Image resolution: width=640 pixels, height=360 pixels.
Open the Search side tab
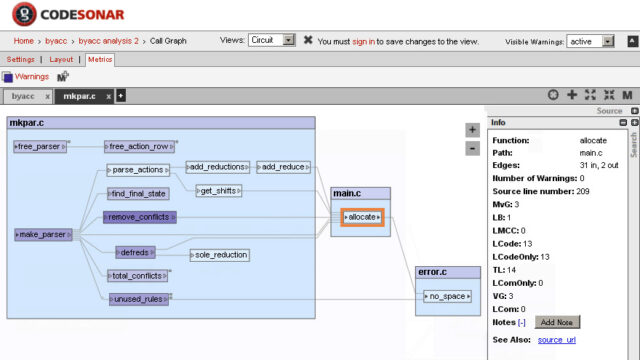coord(634,144)
